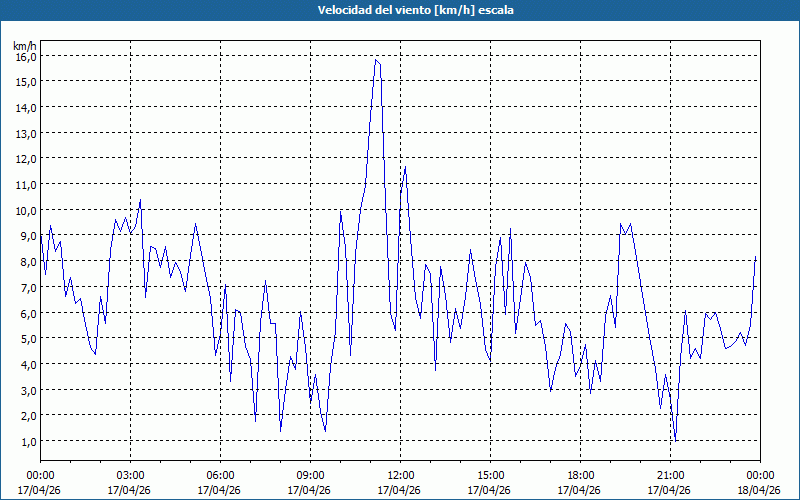Select the 03:00 time label

[x=130, y=475]
